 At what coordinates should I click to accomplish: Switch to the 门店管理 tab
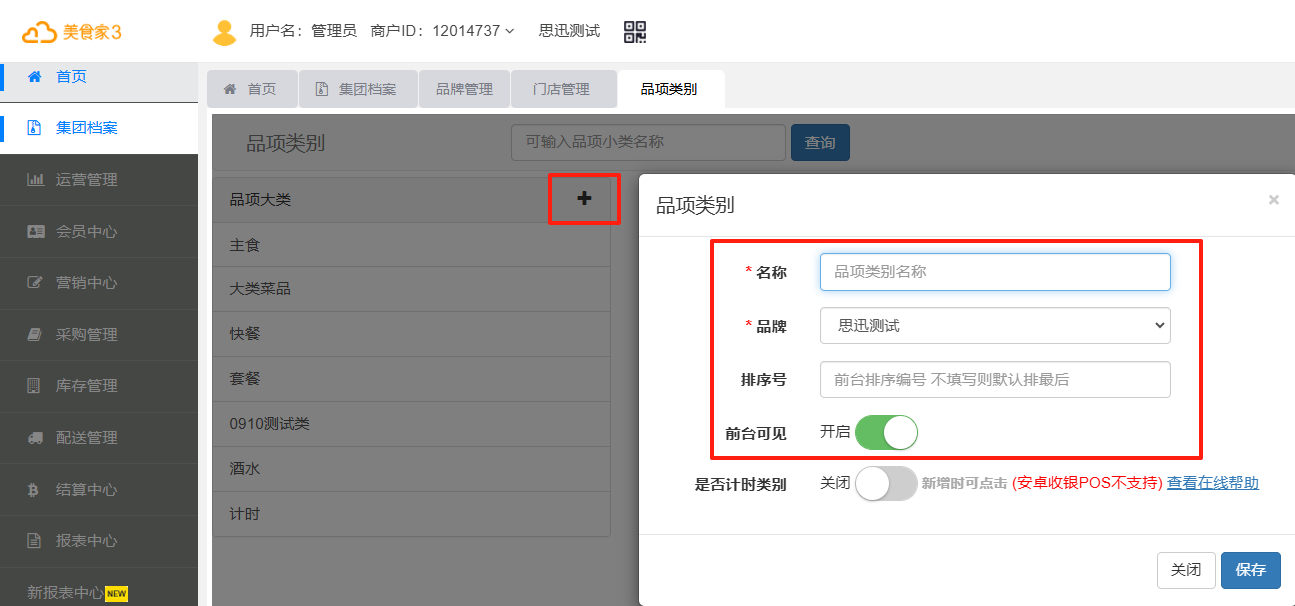tap(561, 89)
